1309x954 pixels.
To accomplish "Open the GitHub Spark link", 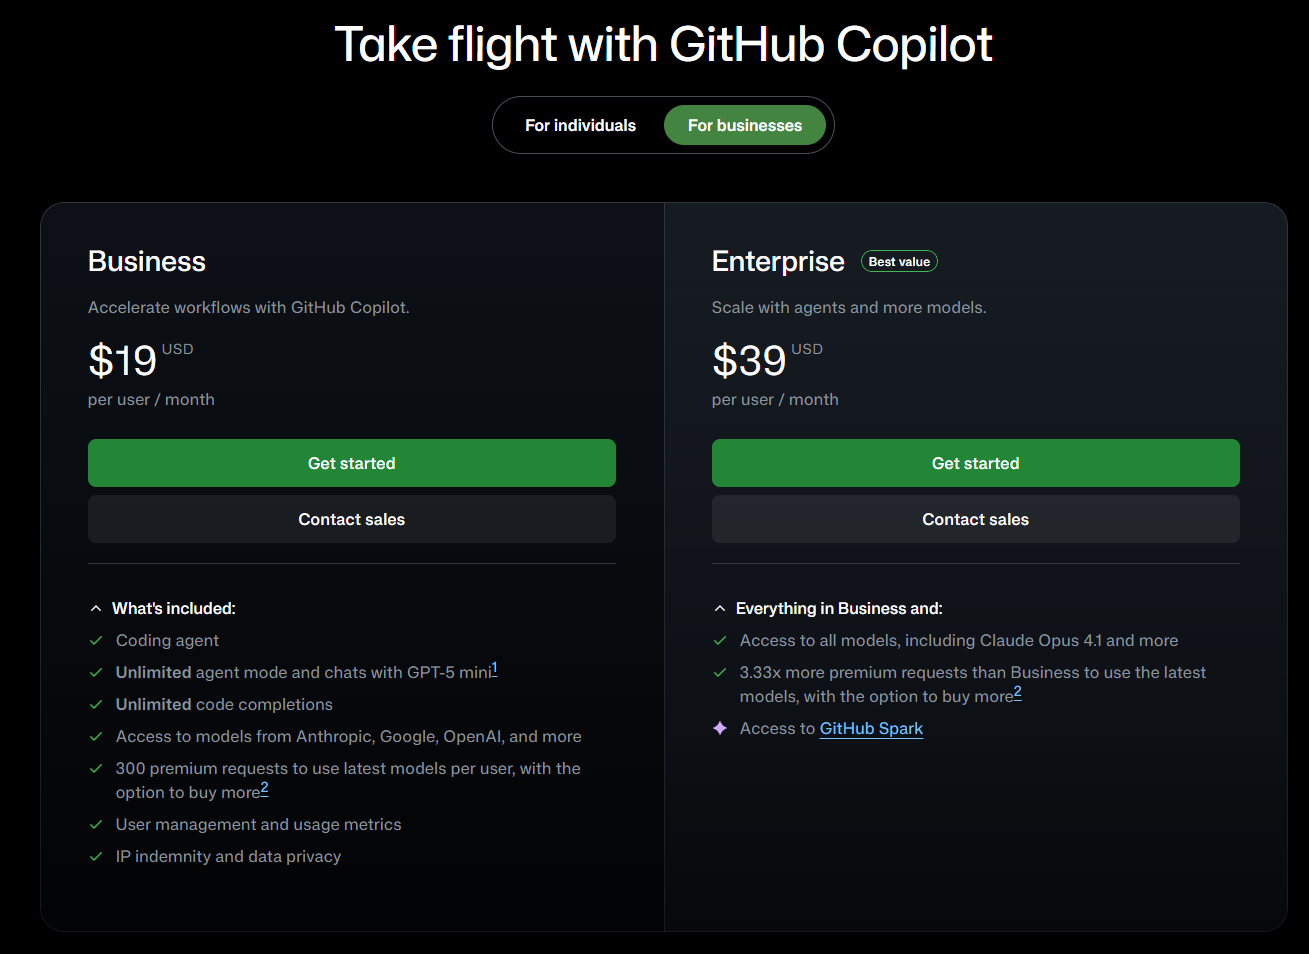I will [871, 729].
